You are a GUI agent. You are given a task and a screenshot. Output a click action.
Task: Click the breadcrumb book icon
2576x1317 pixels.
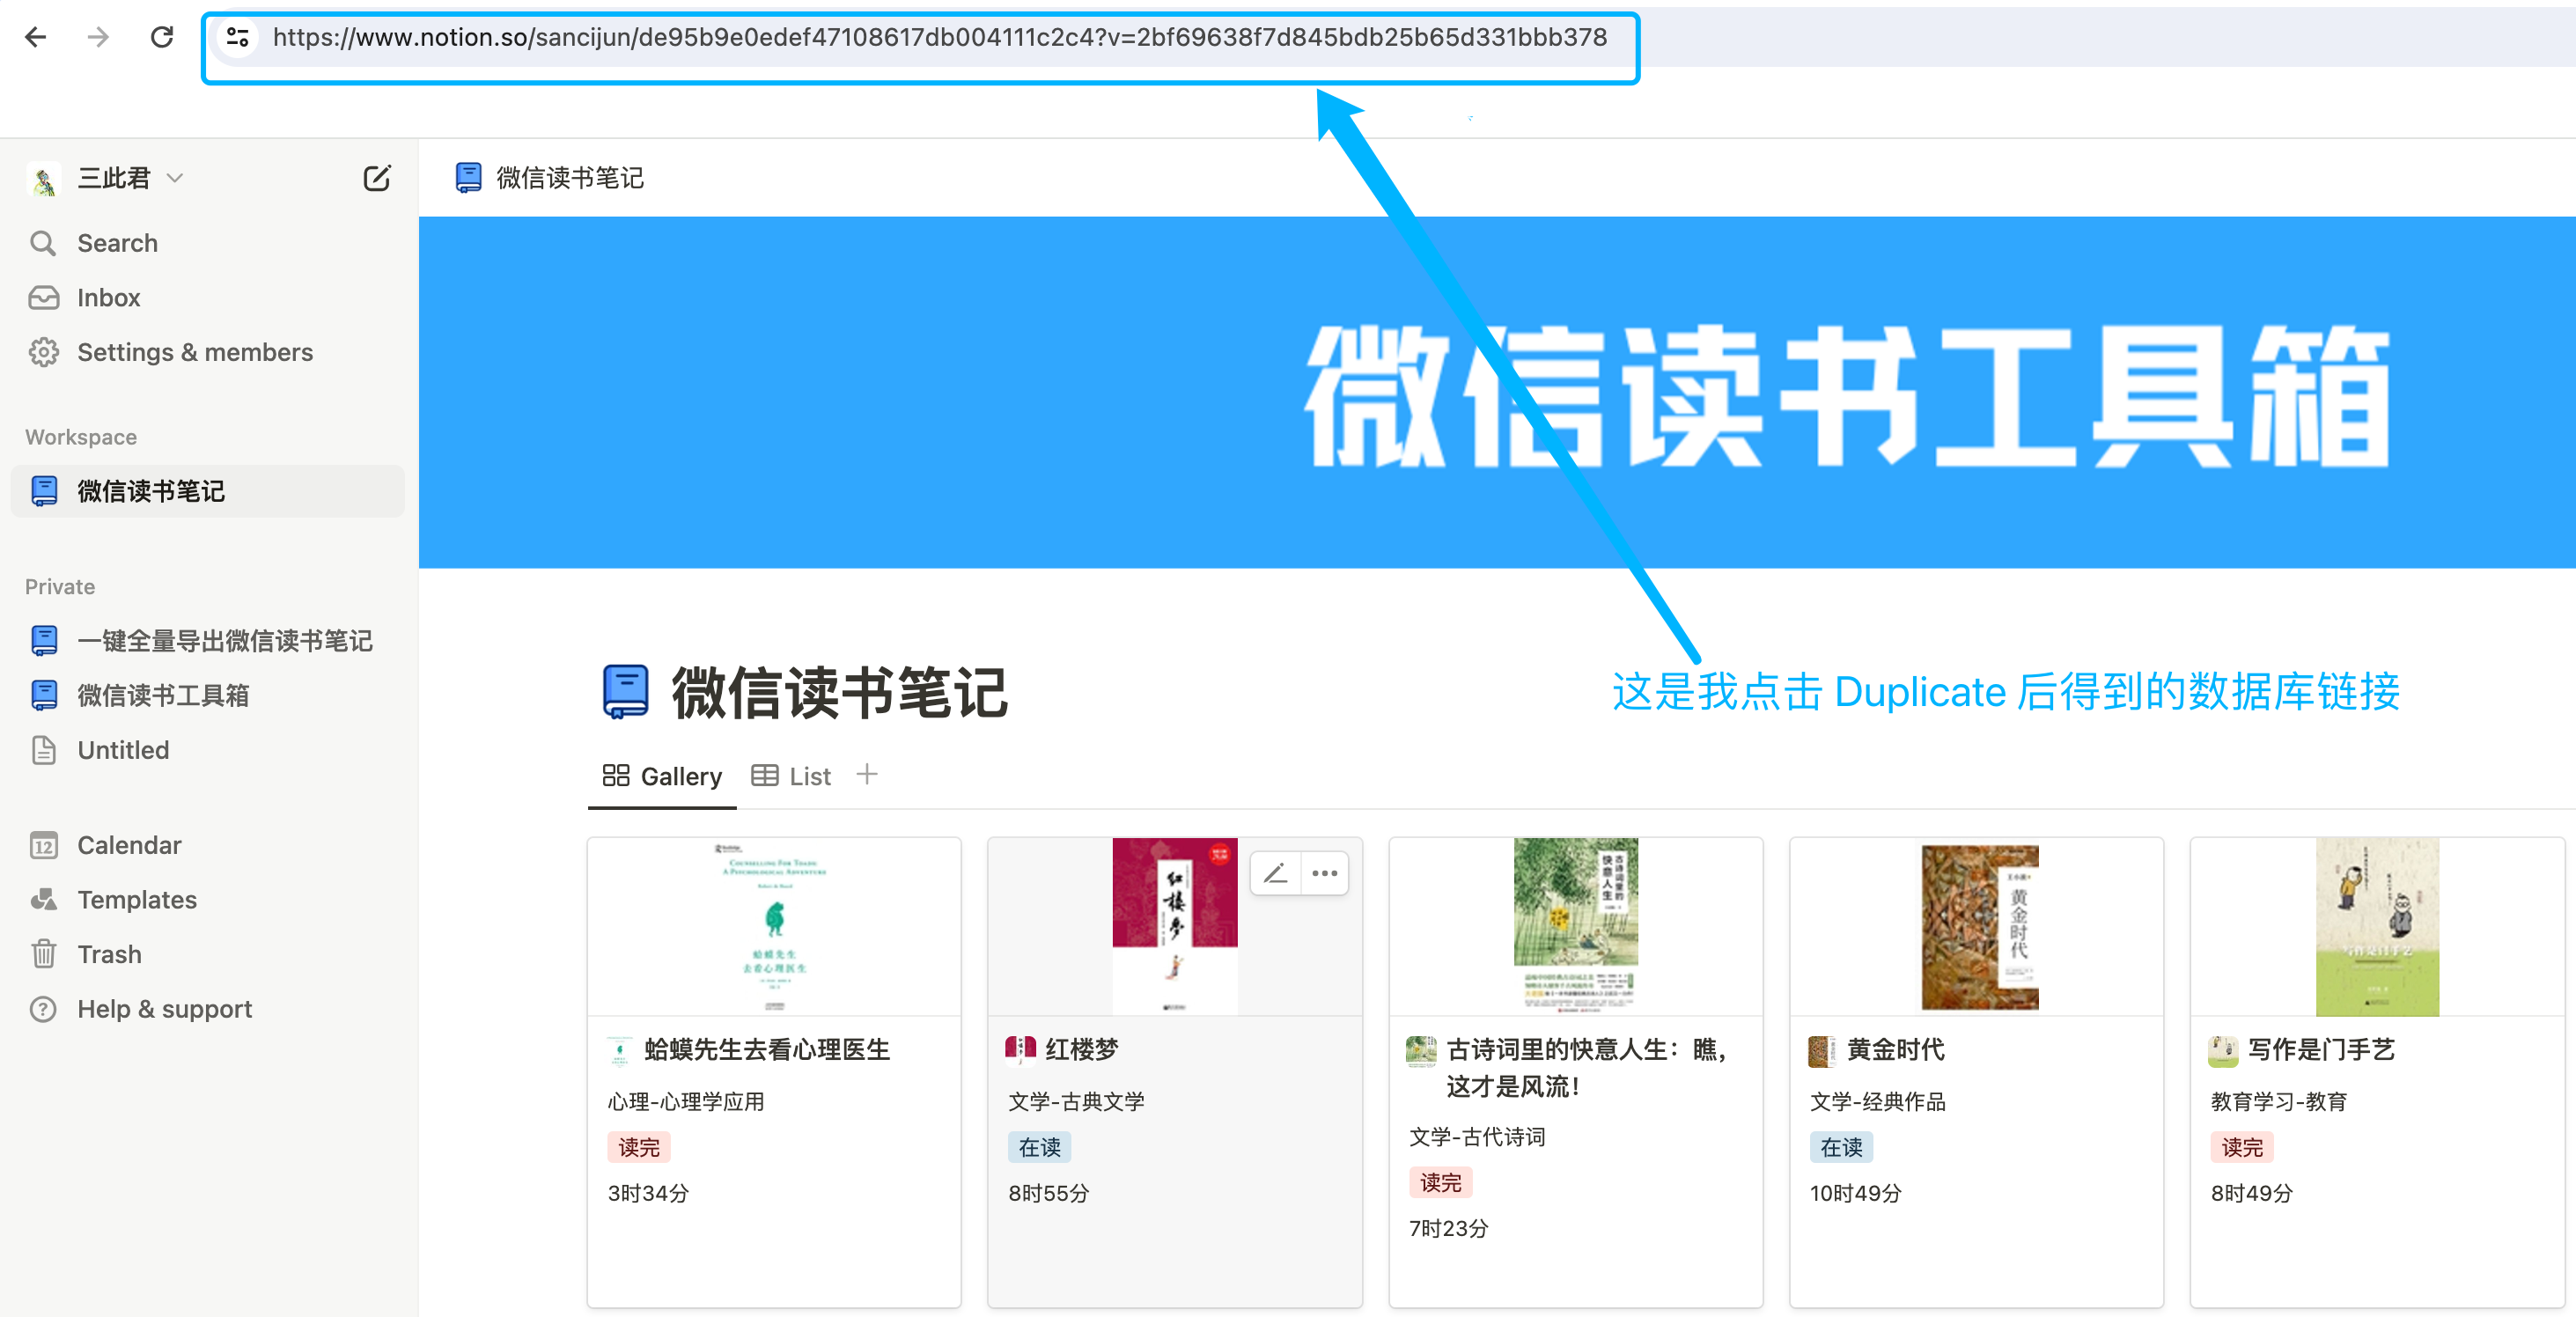468,178
